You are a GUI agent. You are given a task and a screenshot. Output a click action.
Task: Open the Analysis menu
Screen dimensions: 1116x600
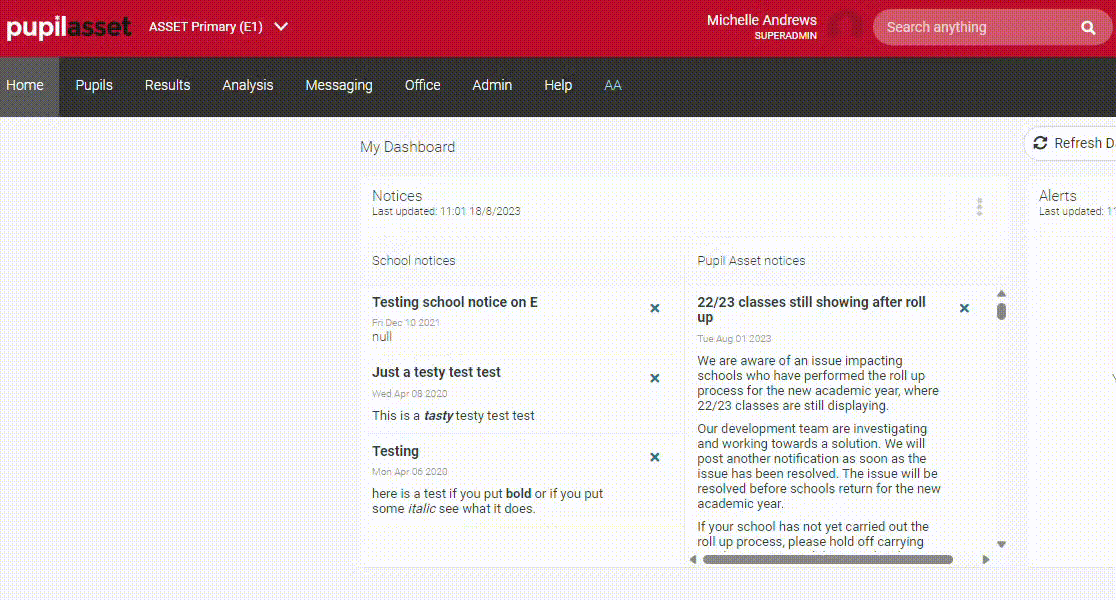tap(248, 86)
